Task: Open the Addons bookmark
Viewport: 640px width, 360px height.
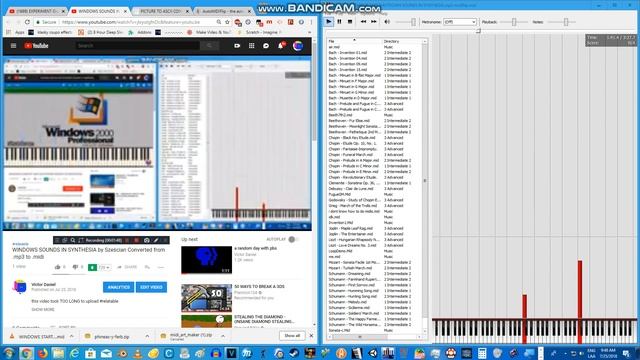Action: [141, 32]
